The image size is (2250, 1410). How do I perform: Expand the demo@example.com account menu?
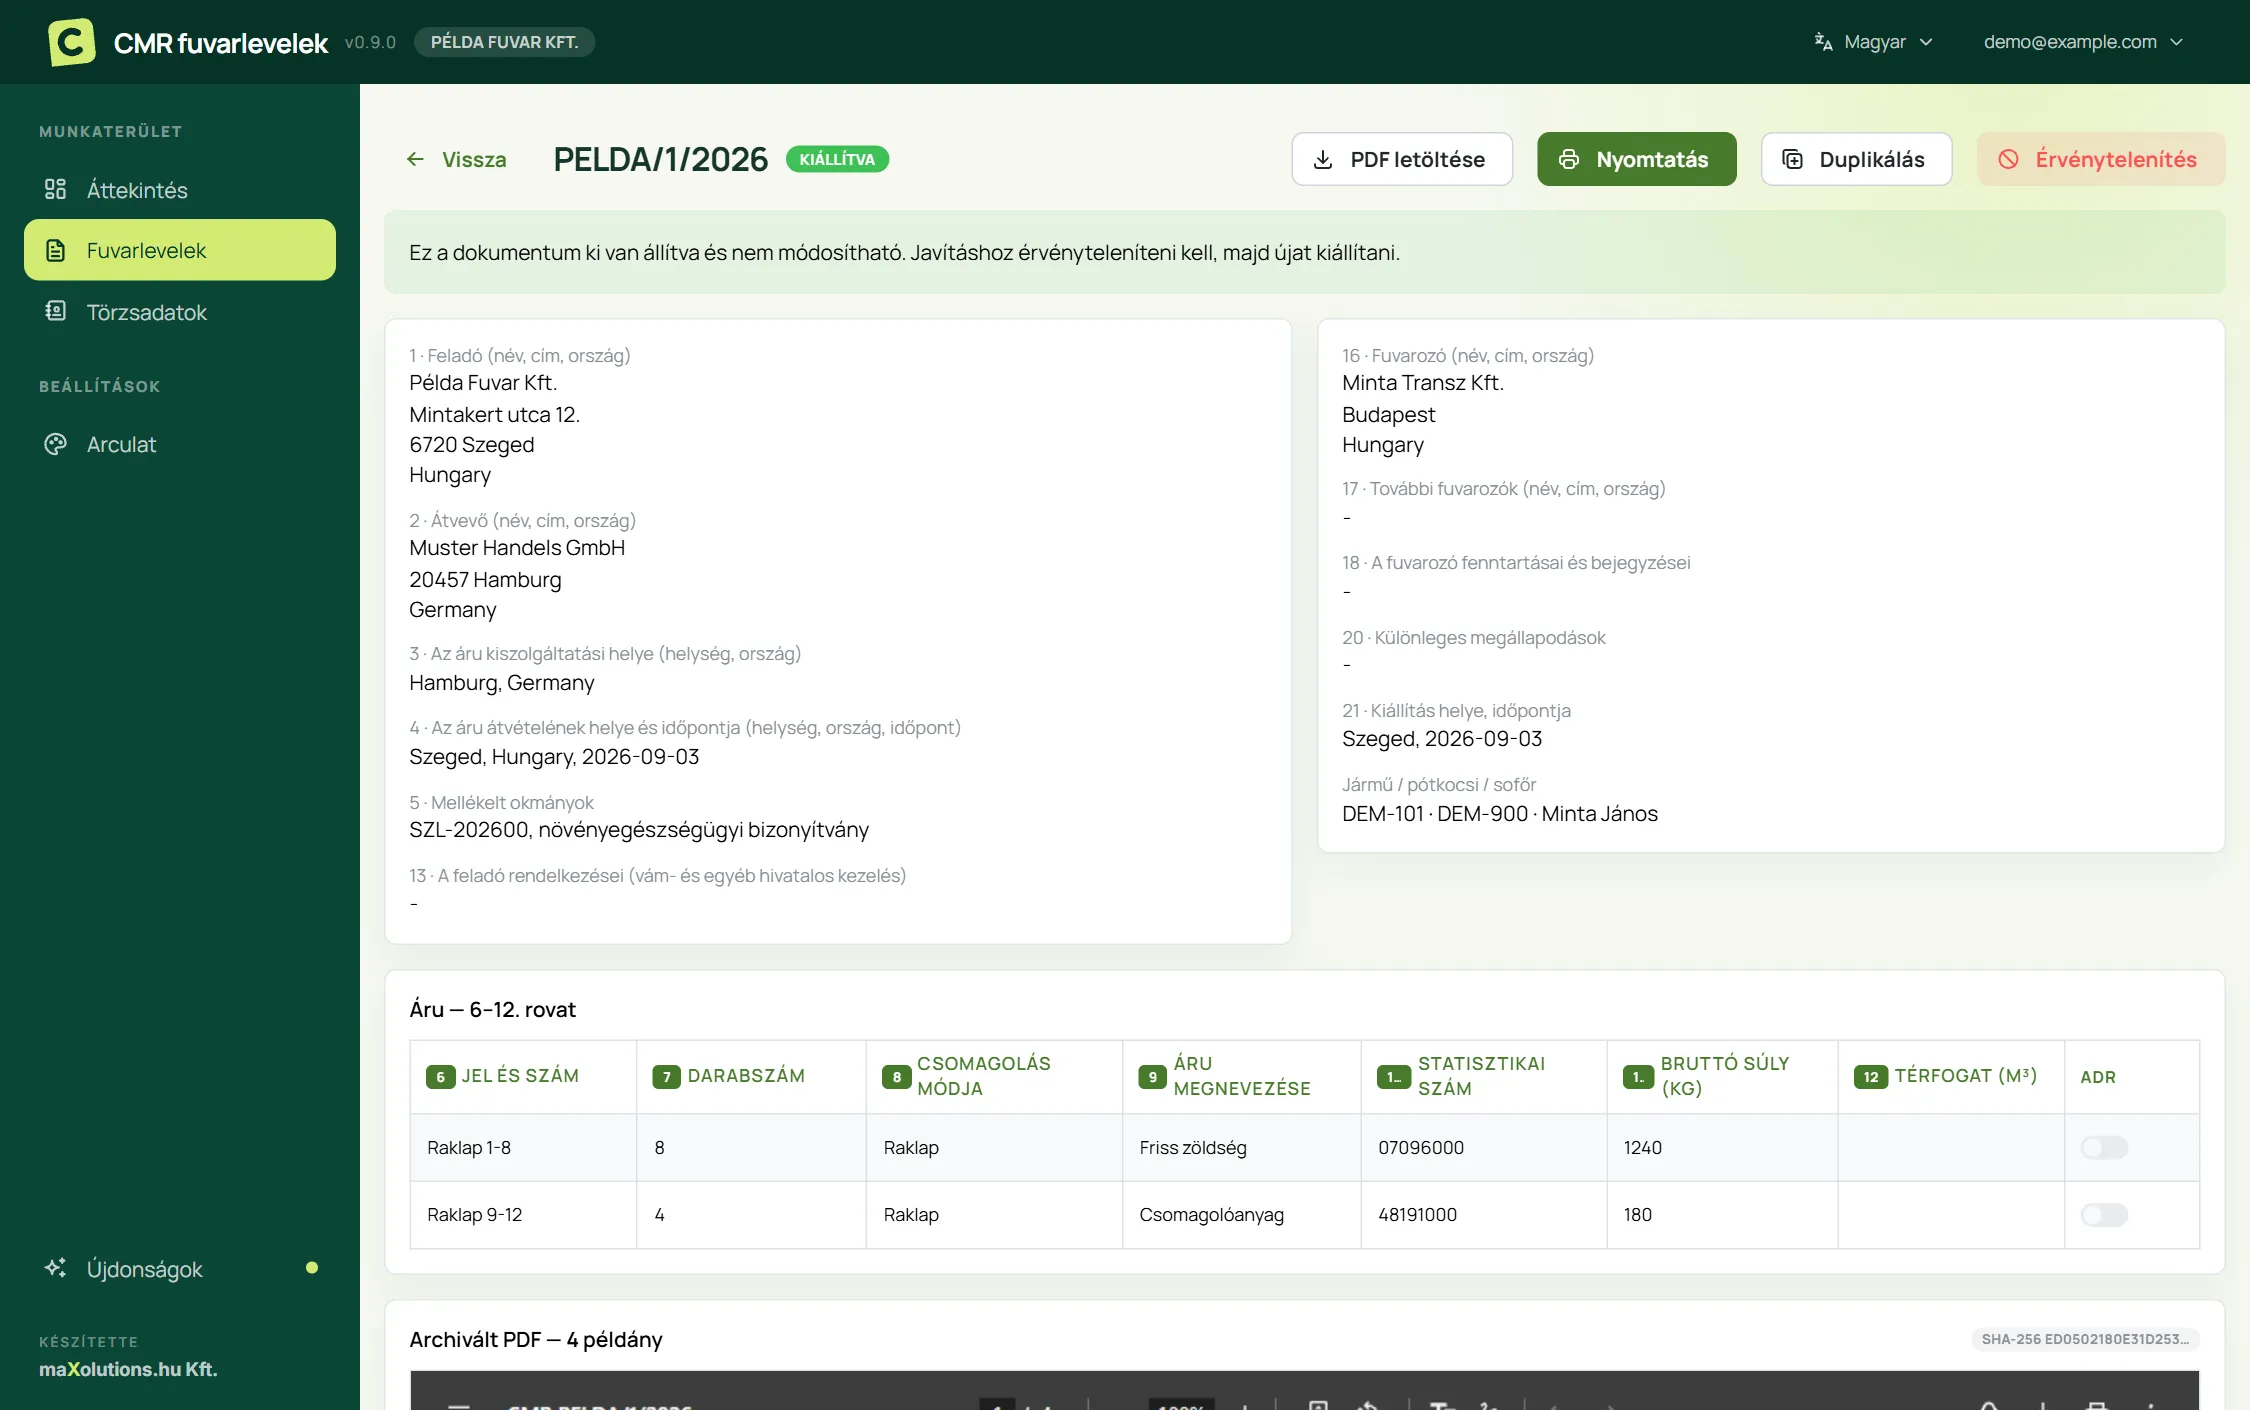click(2083, 42)
